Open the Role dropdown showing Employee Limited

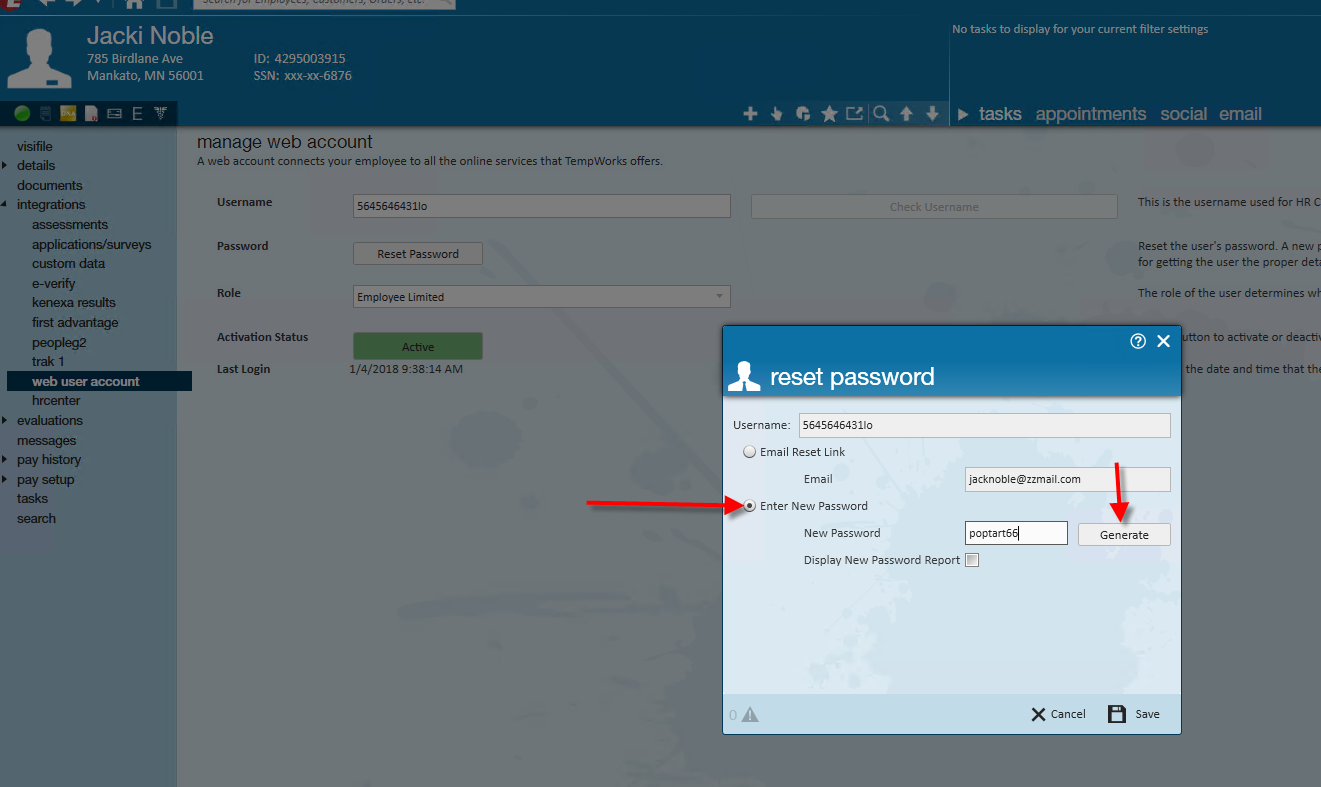coord(542,297)
